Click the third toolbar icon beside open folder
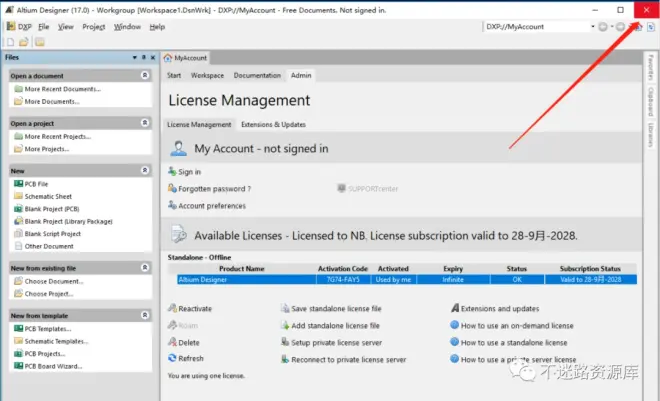The height and width of the screenshot is (401, 660). pyautogui.click(x=40, y=42)
